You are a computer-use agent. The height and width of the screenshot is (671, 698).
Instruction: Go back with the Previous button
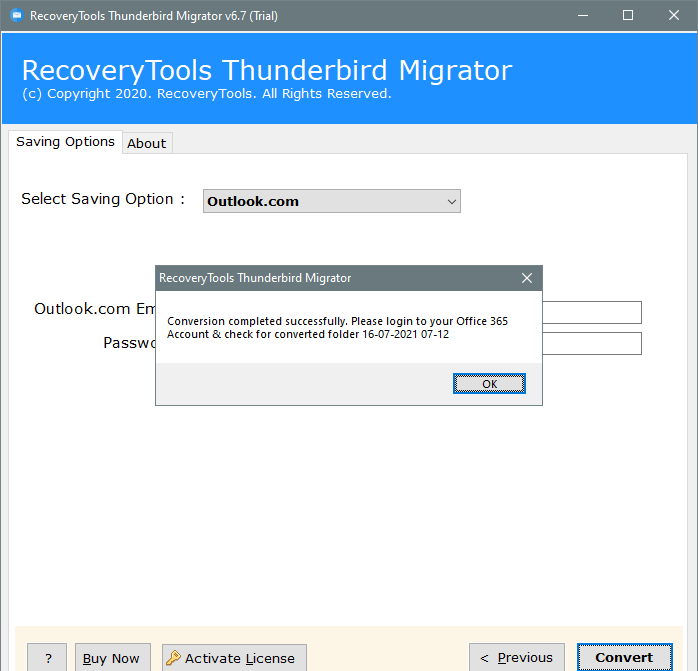[517, 657]
